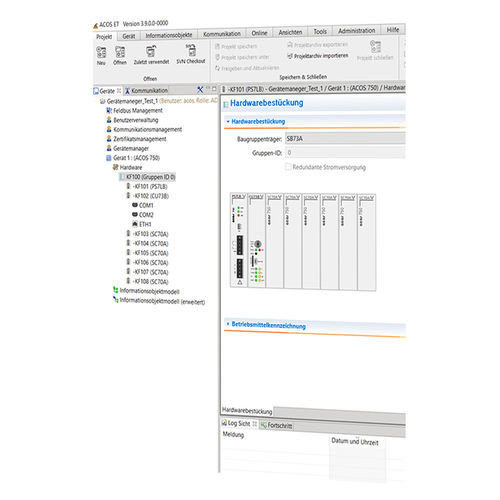Screen dimensions: 500x500
Task: Select Gerät 1 : (ACOS 750) node
Action: [x=133, y=158]
